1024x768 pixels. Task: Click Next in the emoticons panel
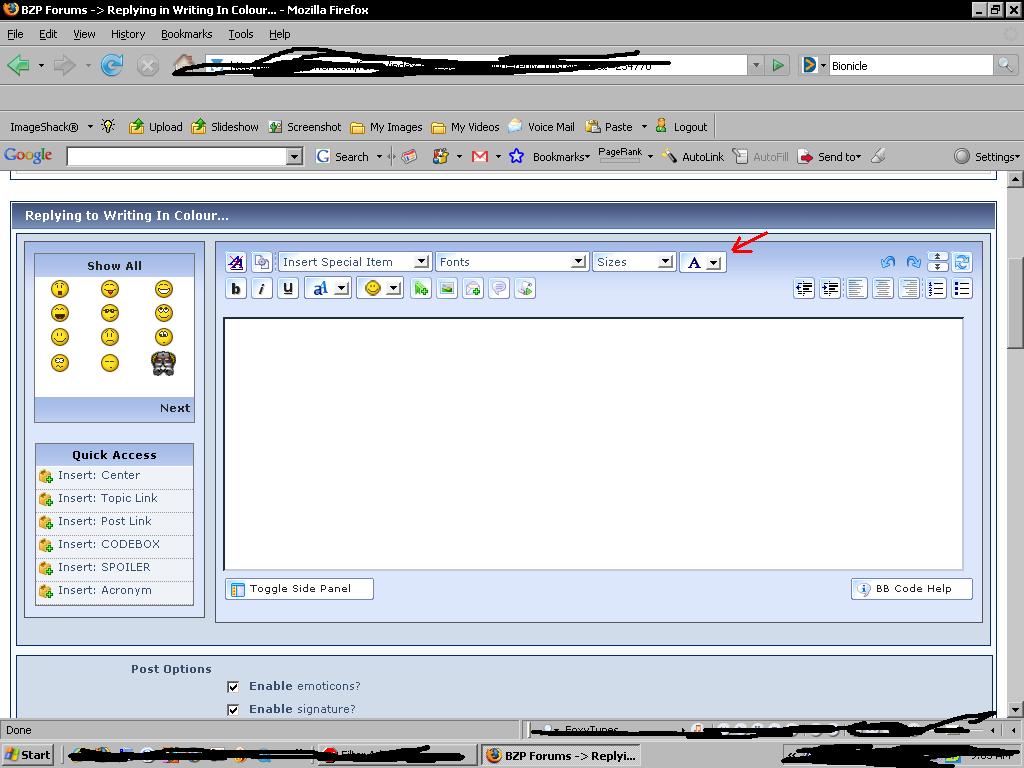(174, 408)
